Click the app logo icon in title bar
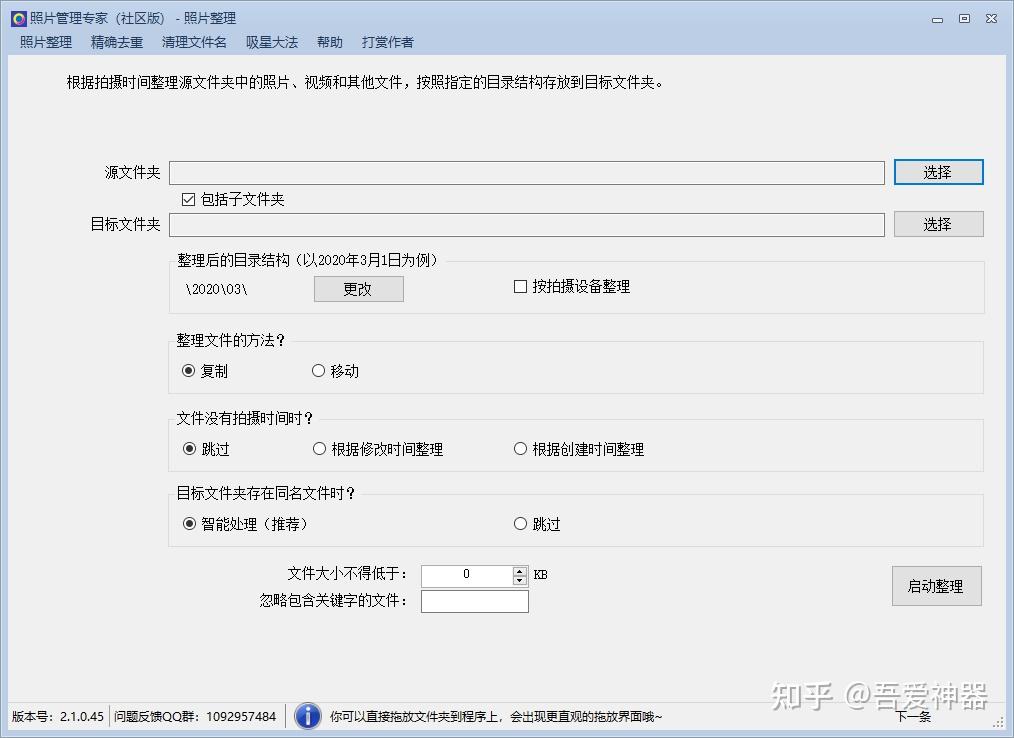The height and width of the screenshot is (738, 1014). click(19, 18)
